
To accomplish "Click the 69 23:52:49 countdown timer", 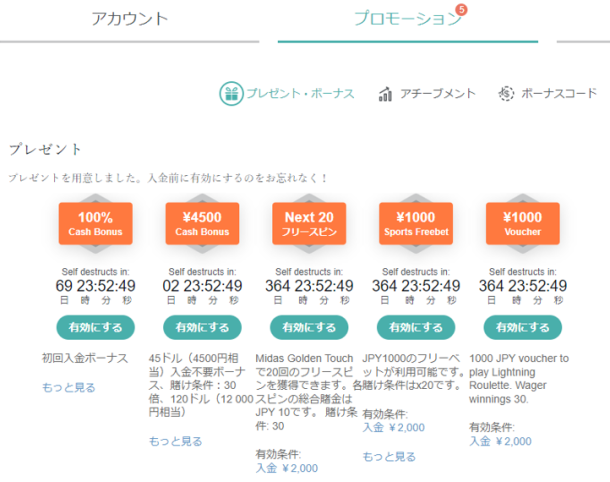I will [96, 286].
